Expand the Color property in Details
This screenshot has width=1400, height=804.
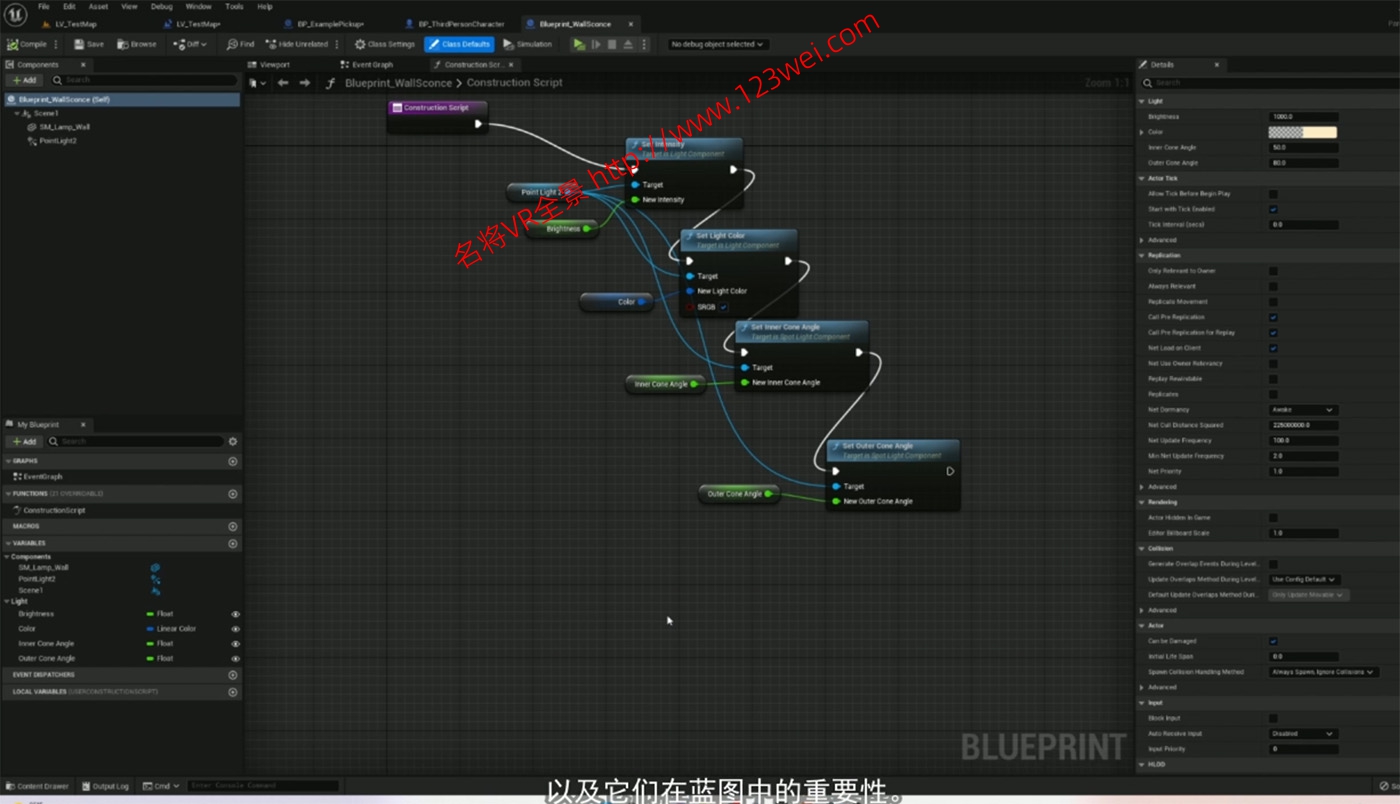click(1142, 132)
